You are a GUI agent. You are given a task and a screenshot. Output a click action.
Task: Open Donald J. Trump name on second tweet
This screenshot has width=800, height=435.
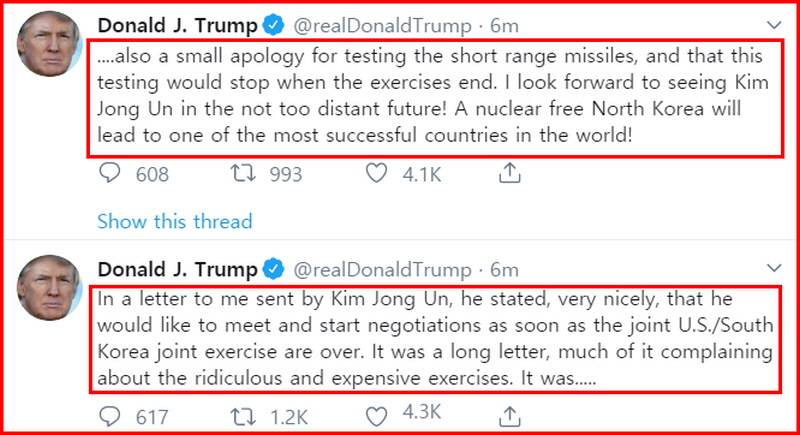(178, 269)
